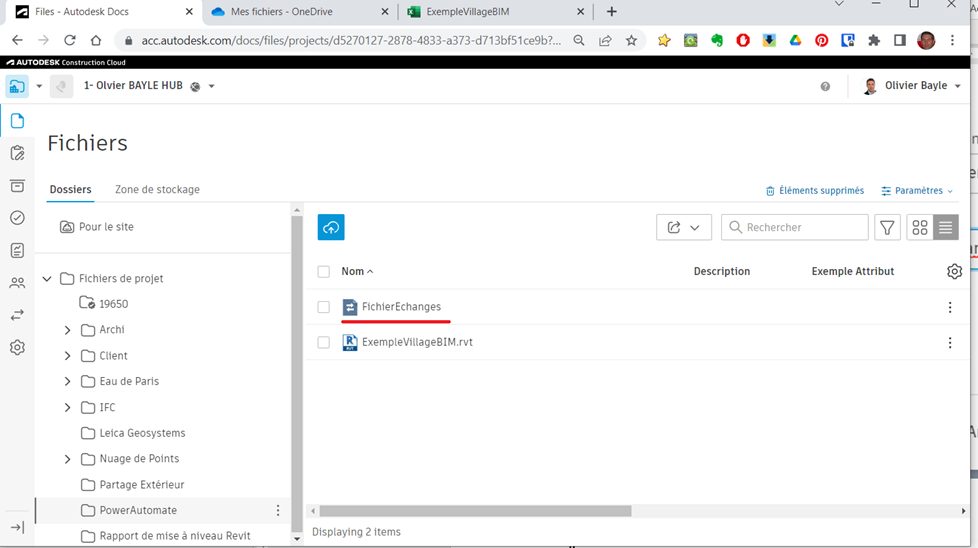
Task: Open the Files module icon in left sidebar
Action: pyautogui.click(x=17, y=120)
